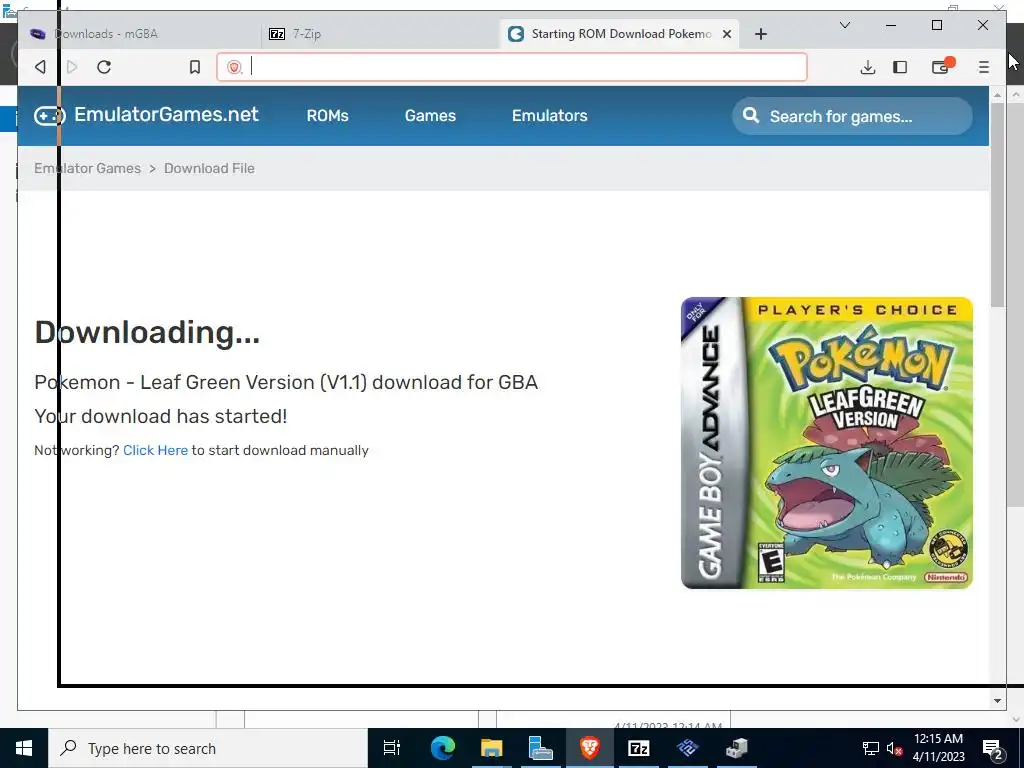Open the installer disk taskbar icon
Viewport: 1024px width, 768px height.
(737, 748)
